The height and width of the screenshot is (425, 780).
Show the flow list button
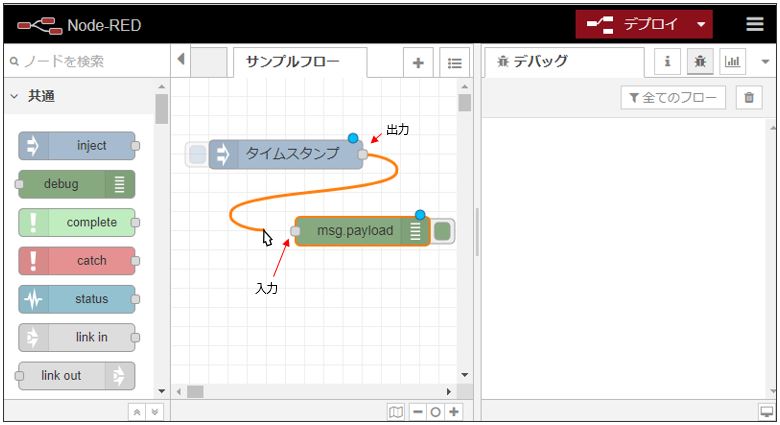click(454, 62)
